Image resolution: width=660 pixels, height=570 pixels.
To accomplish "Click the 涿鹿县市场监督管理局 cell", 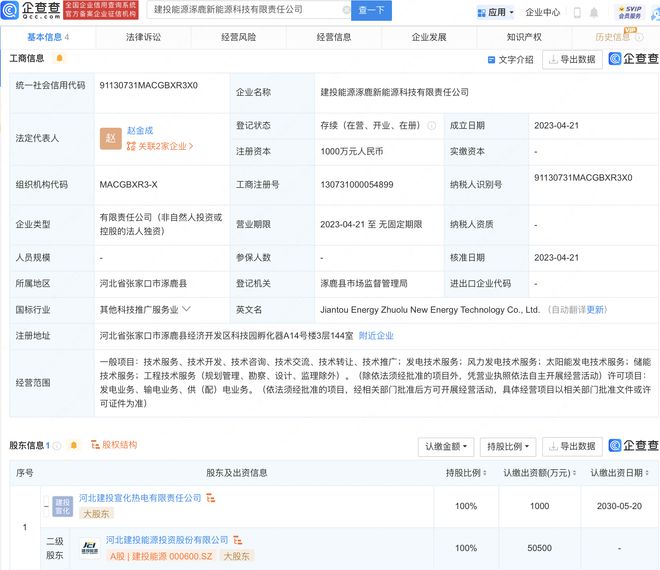I will tap(364, 283).
